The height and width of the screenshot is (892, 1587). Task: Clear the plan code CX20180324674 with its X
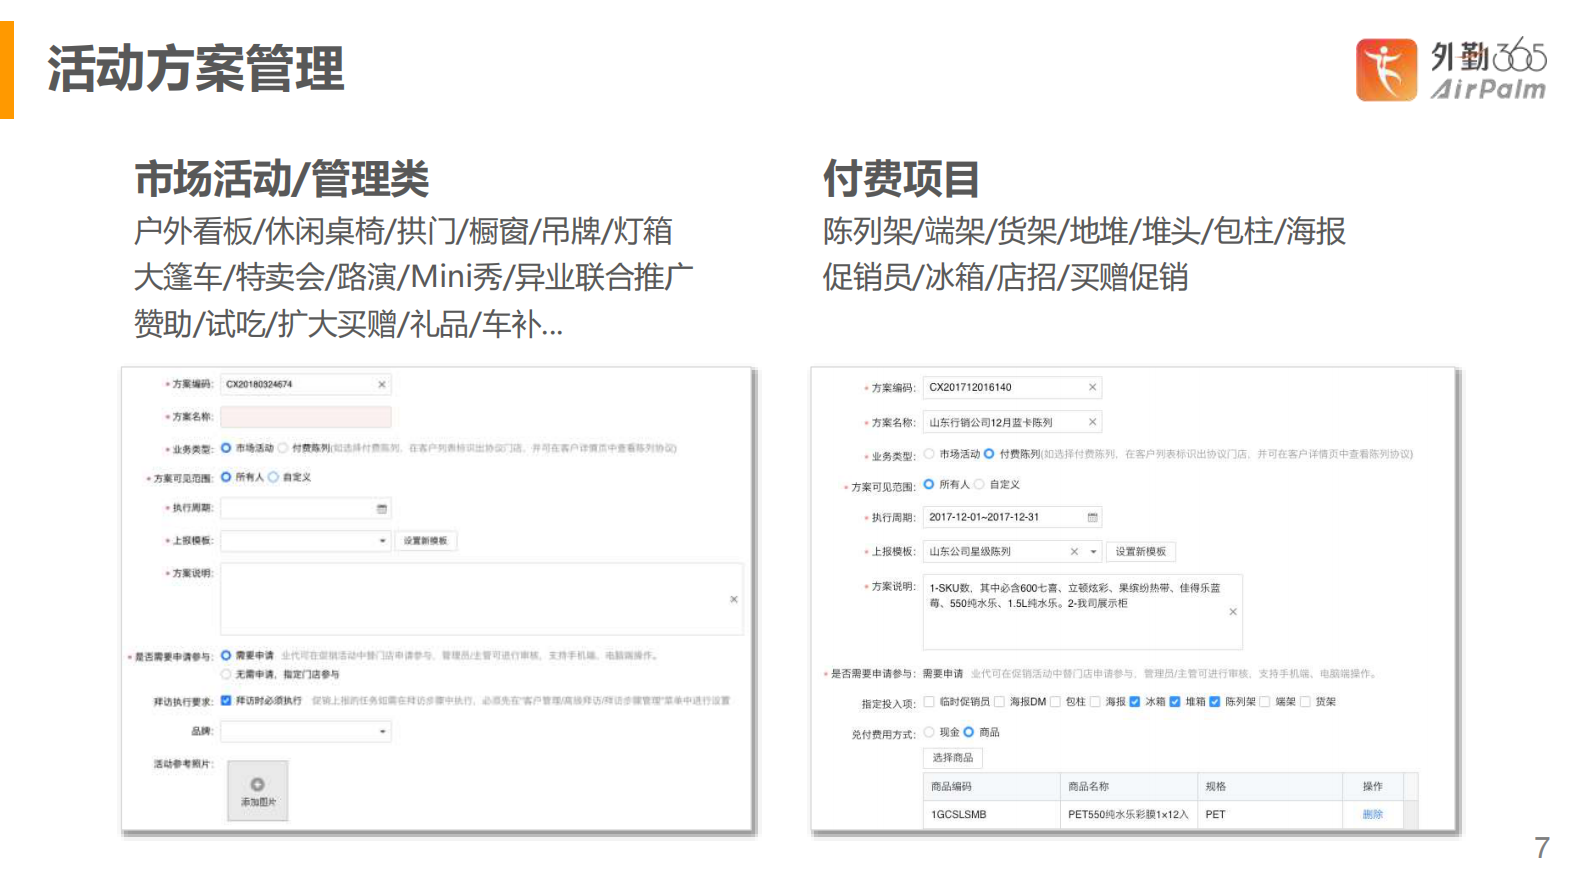381,385
